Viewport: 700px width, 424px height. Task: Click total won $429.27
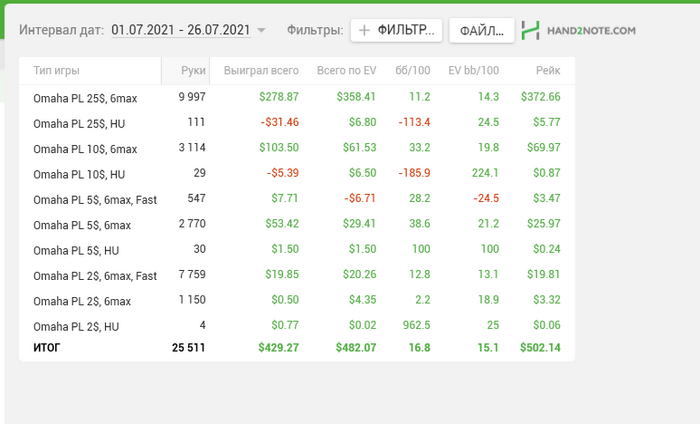(279, 348)
